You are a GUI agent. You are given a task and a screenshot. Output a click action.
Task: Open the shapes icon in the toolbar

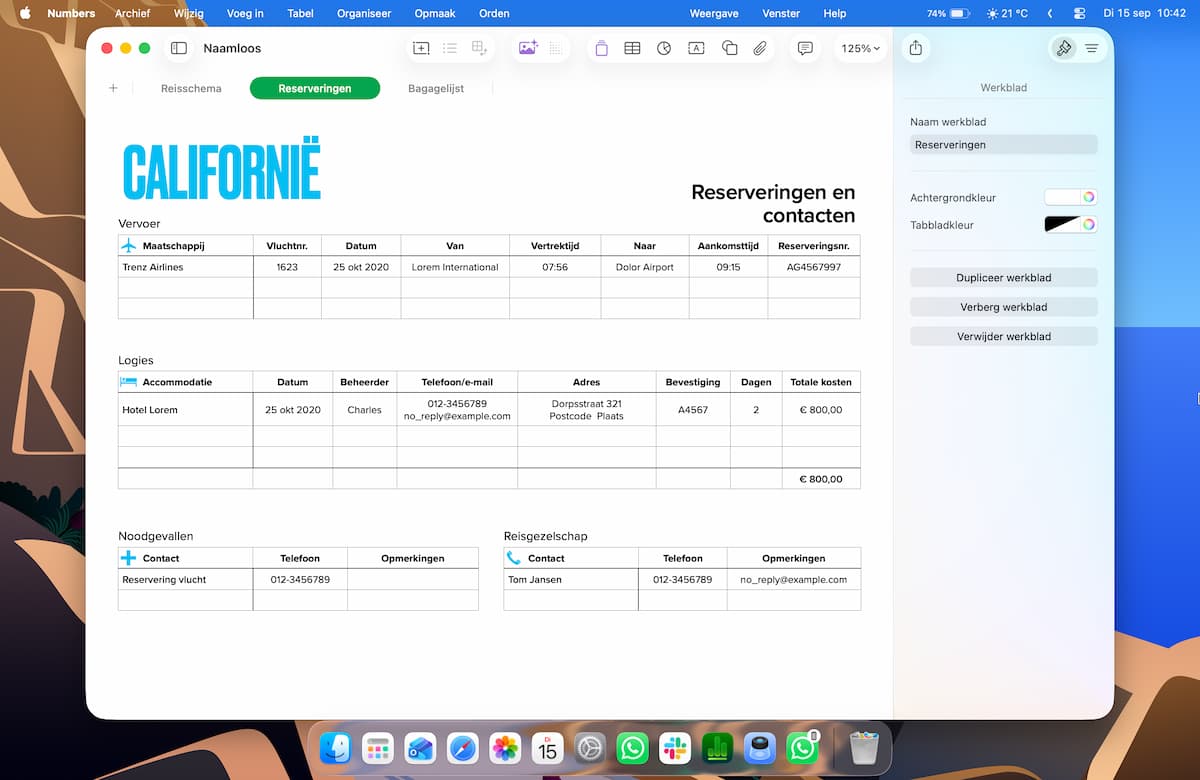pos(730,48)
